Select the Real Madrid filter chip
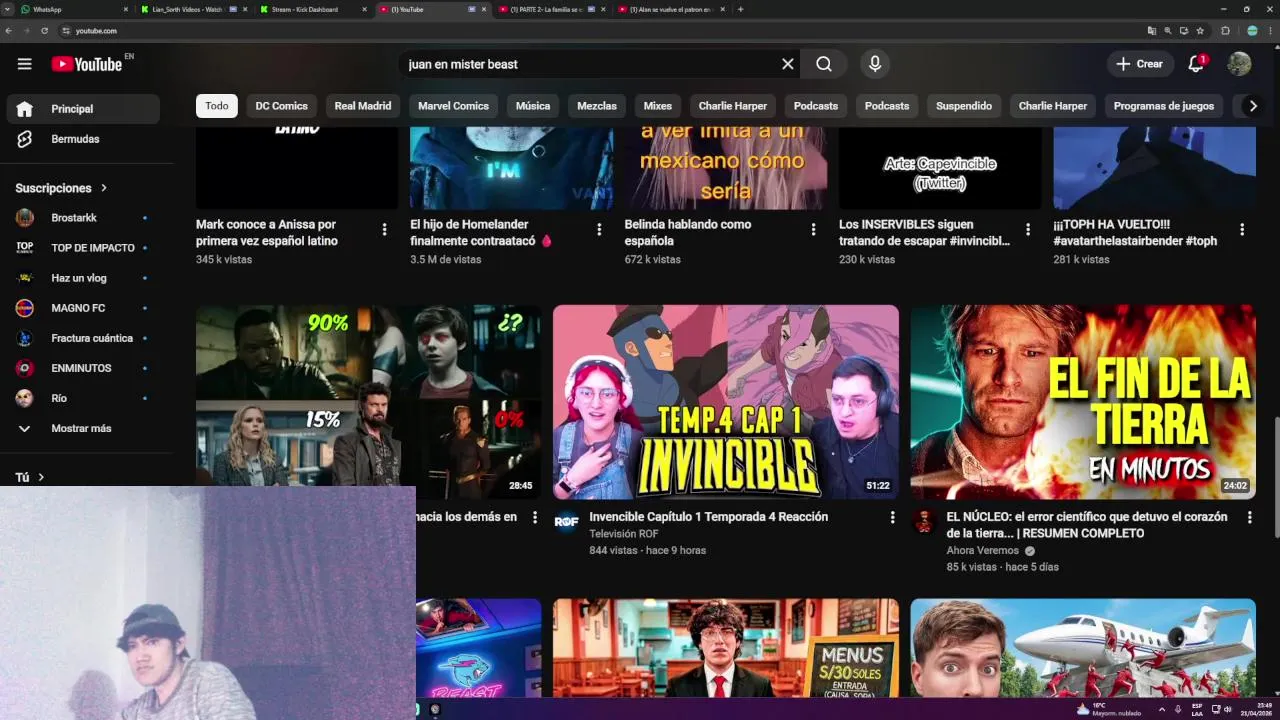1280x720 pixels. (363, 106)
